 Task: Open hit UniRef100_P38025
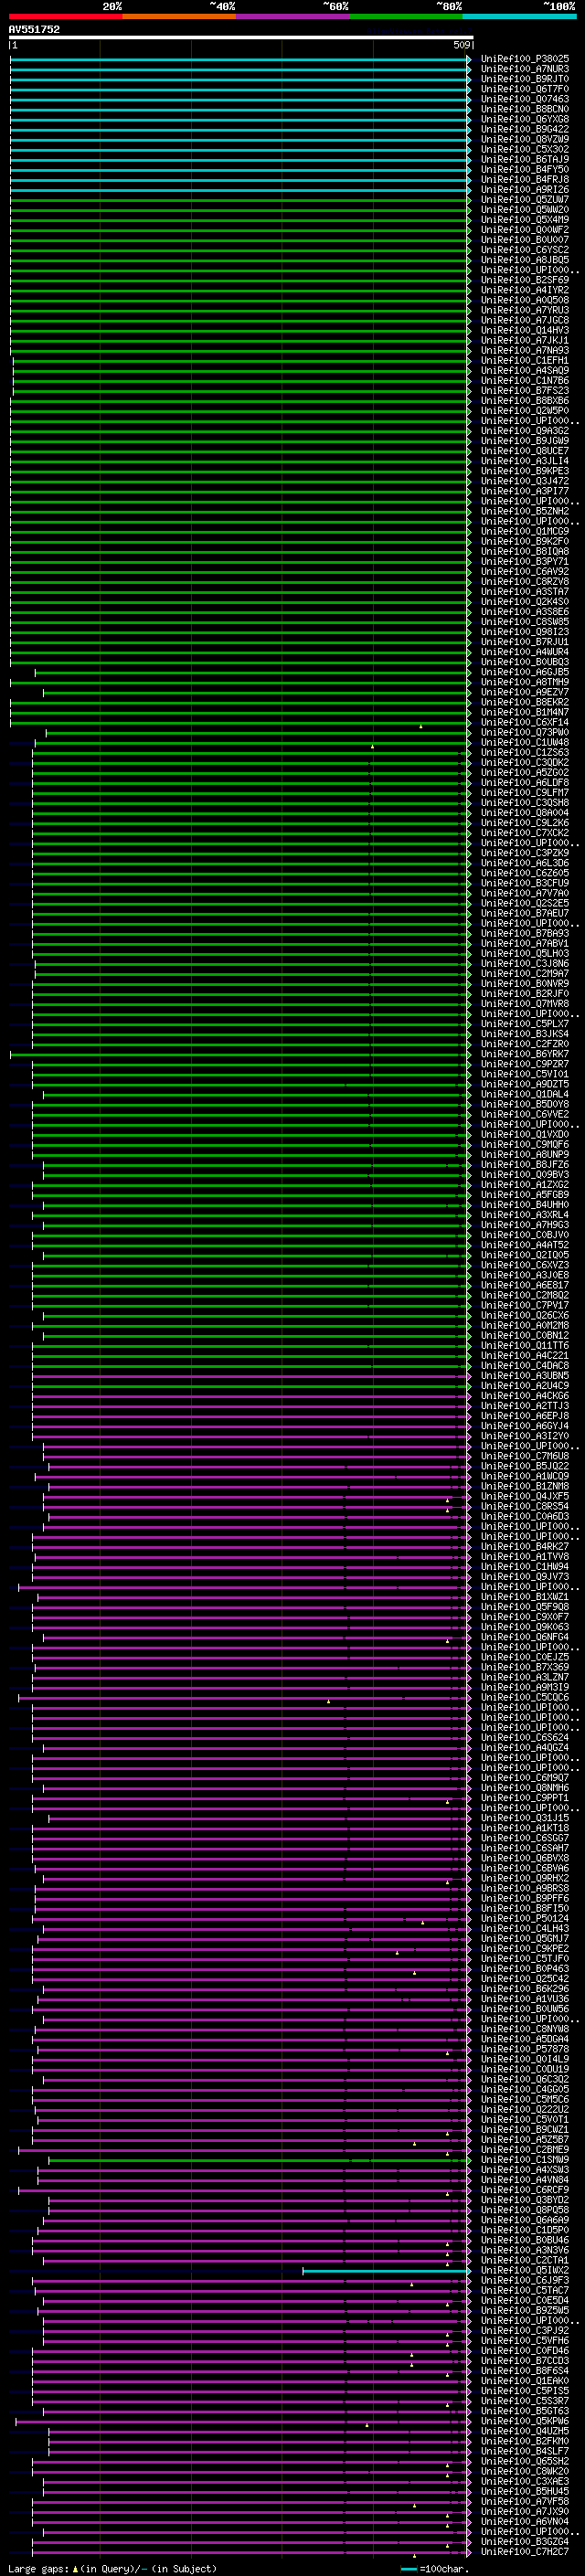(x=525, y=59)
